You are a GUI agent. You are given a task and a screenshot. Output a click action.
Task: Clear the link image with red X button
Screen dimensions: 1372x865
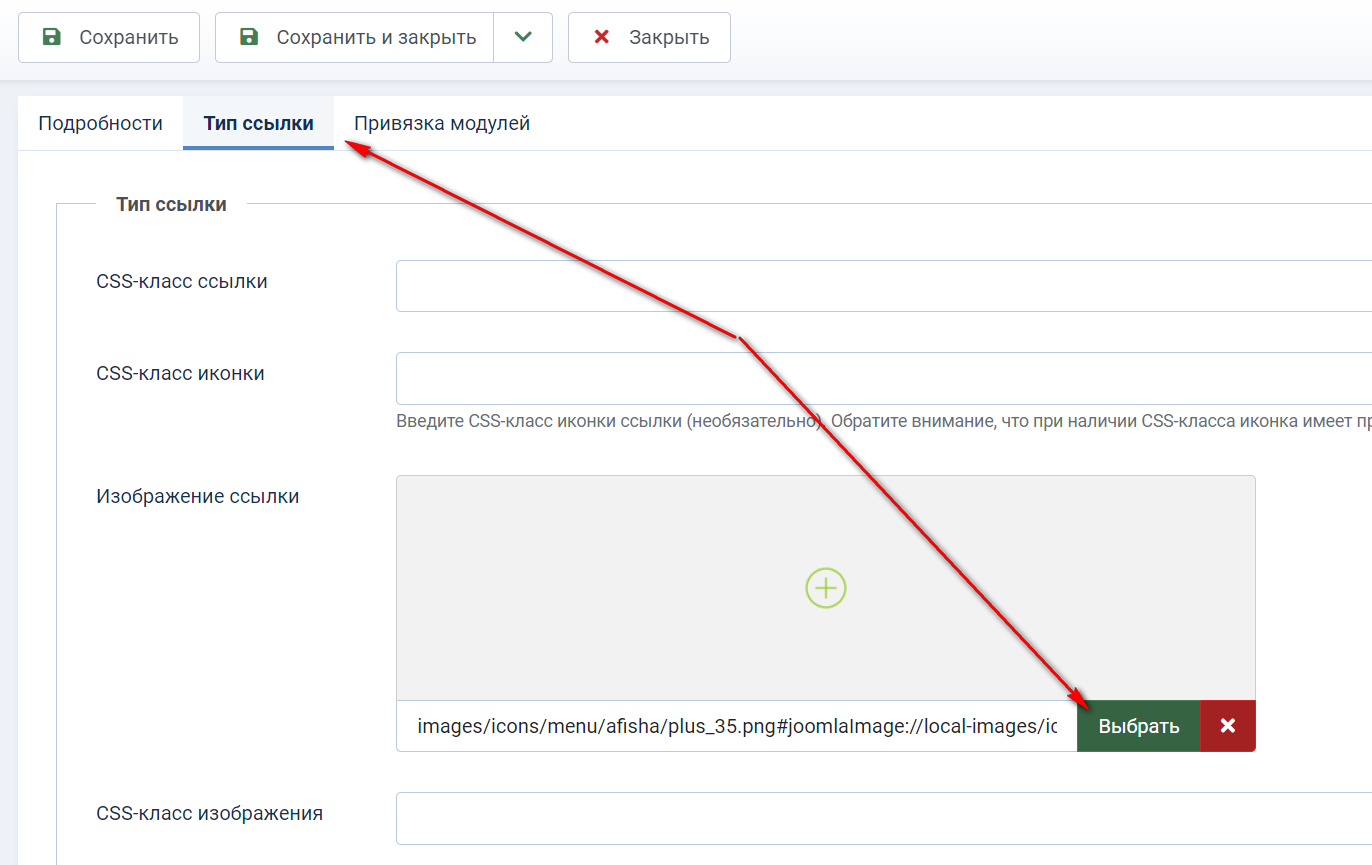[x=1227, y=726]
